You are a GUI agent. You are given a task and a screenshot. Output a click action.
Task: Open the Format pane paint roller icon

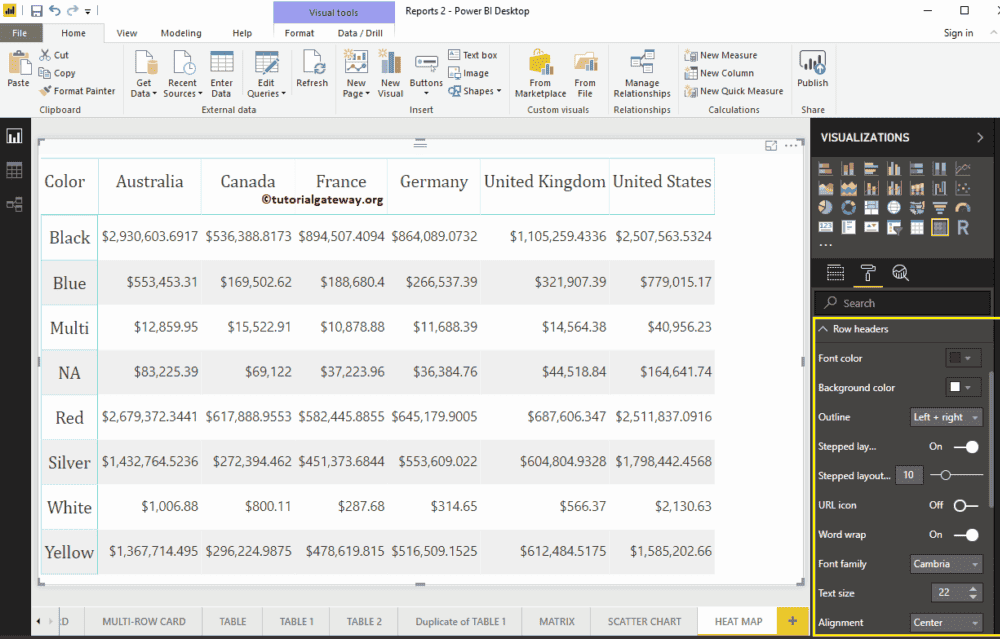(x=868, y=272)
